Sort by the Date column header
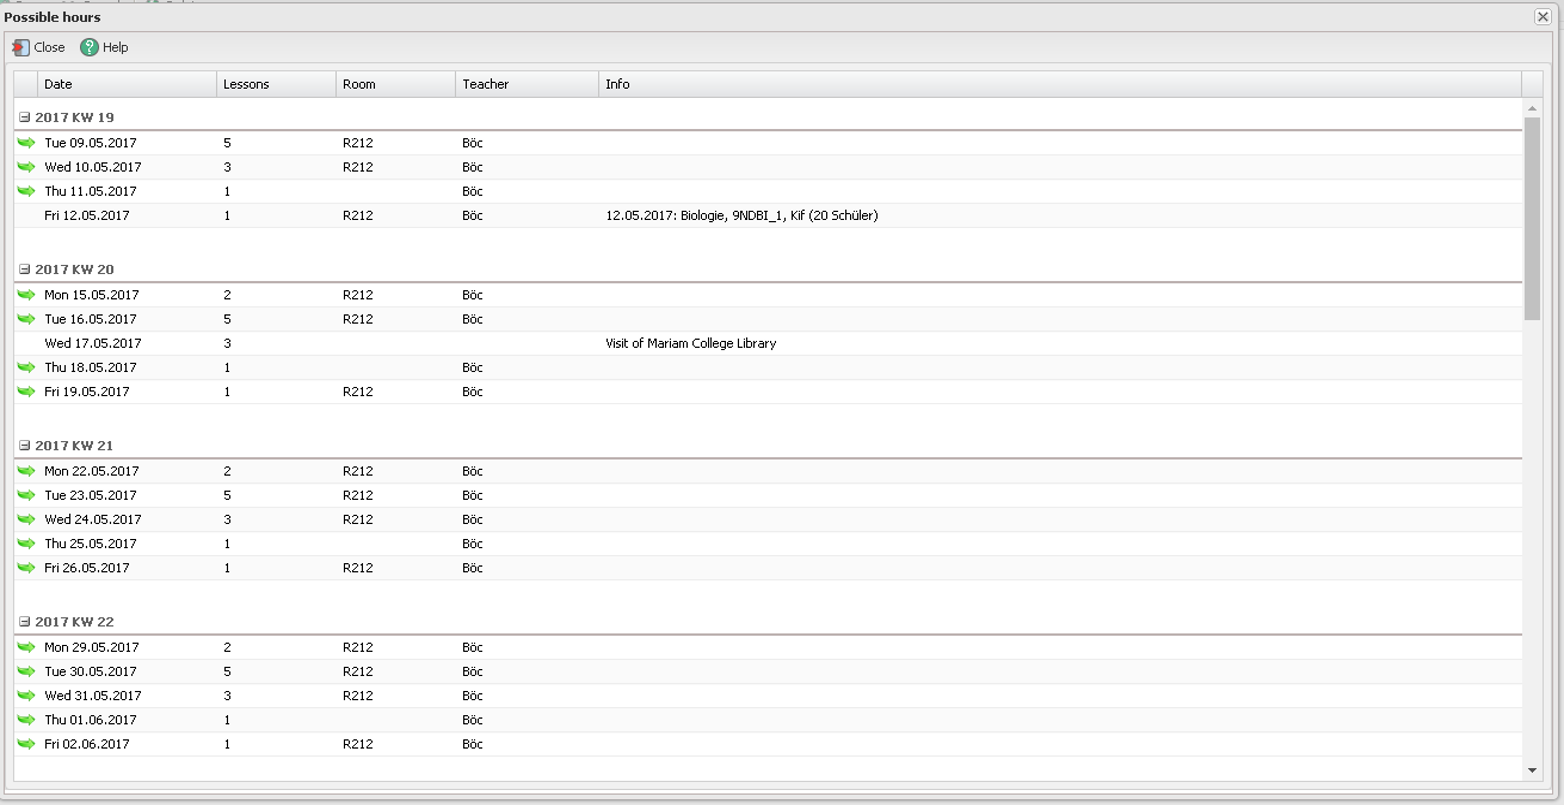The height and width of the screenshot is (805, 1564). 126,84
